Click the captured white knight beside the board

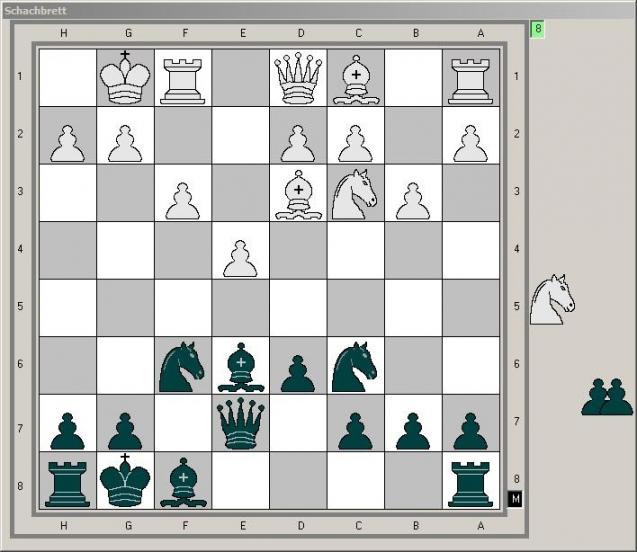(552, 299)
